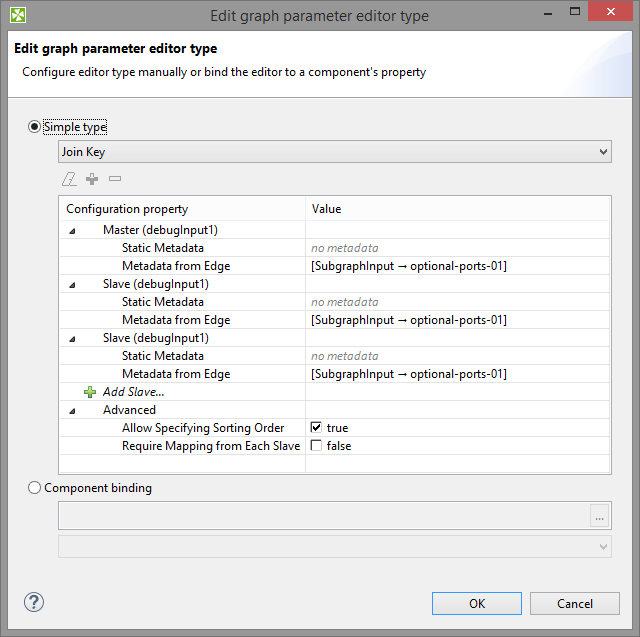Click the remove minus toolbar icon
The width and height of the screenshot is (640, 637).
click(x=115, y=179)
